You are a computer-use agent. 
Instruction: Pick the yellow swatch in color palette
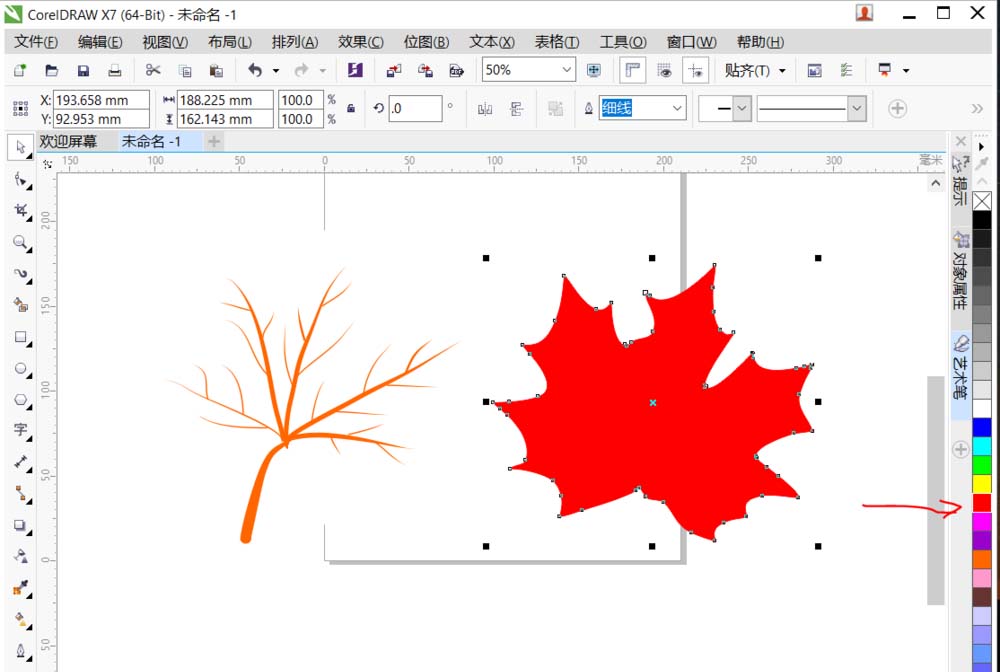point(982,484)
